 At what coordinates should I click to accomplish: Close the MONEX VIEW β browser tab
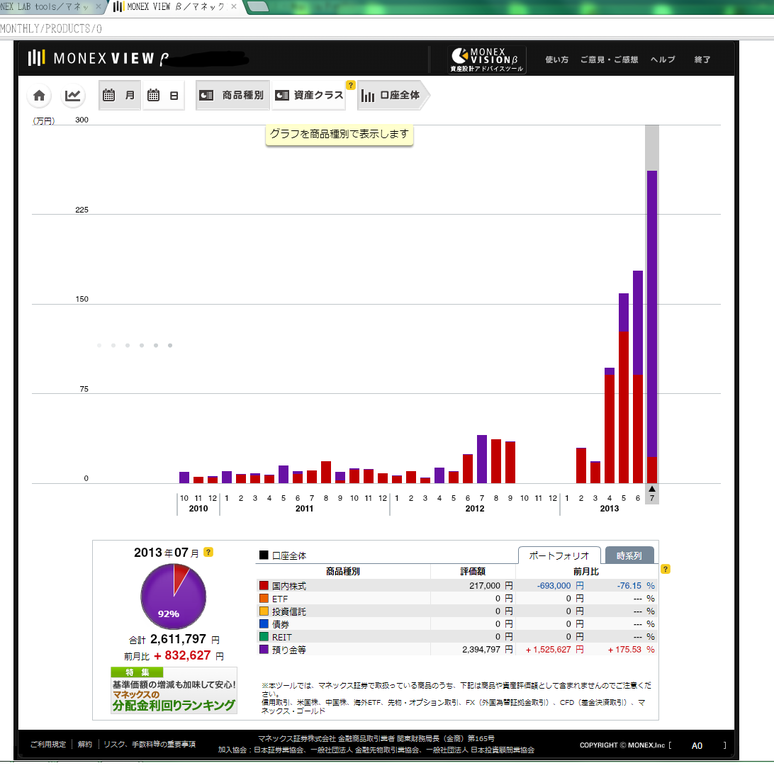tap(234, 6)
